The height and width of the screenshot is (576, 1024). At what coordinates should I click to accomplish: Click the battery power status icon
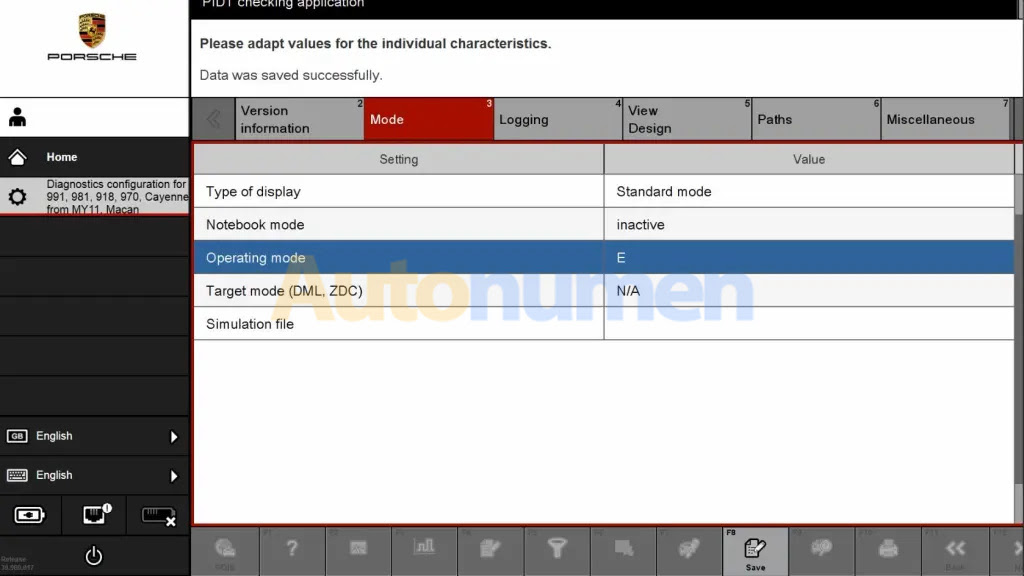coord(30,516)
